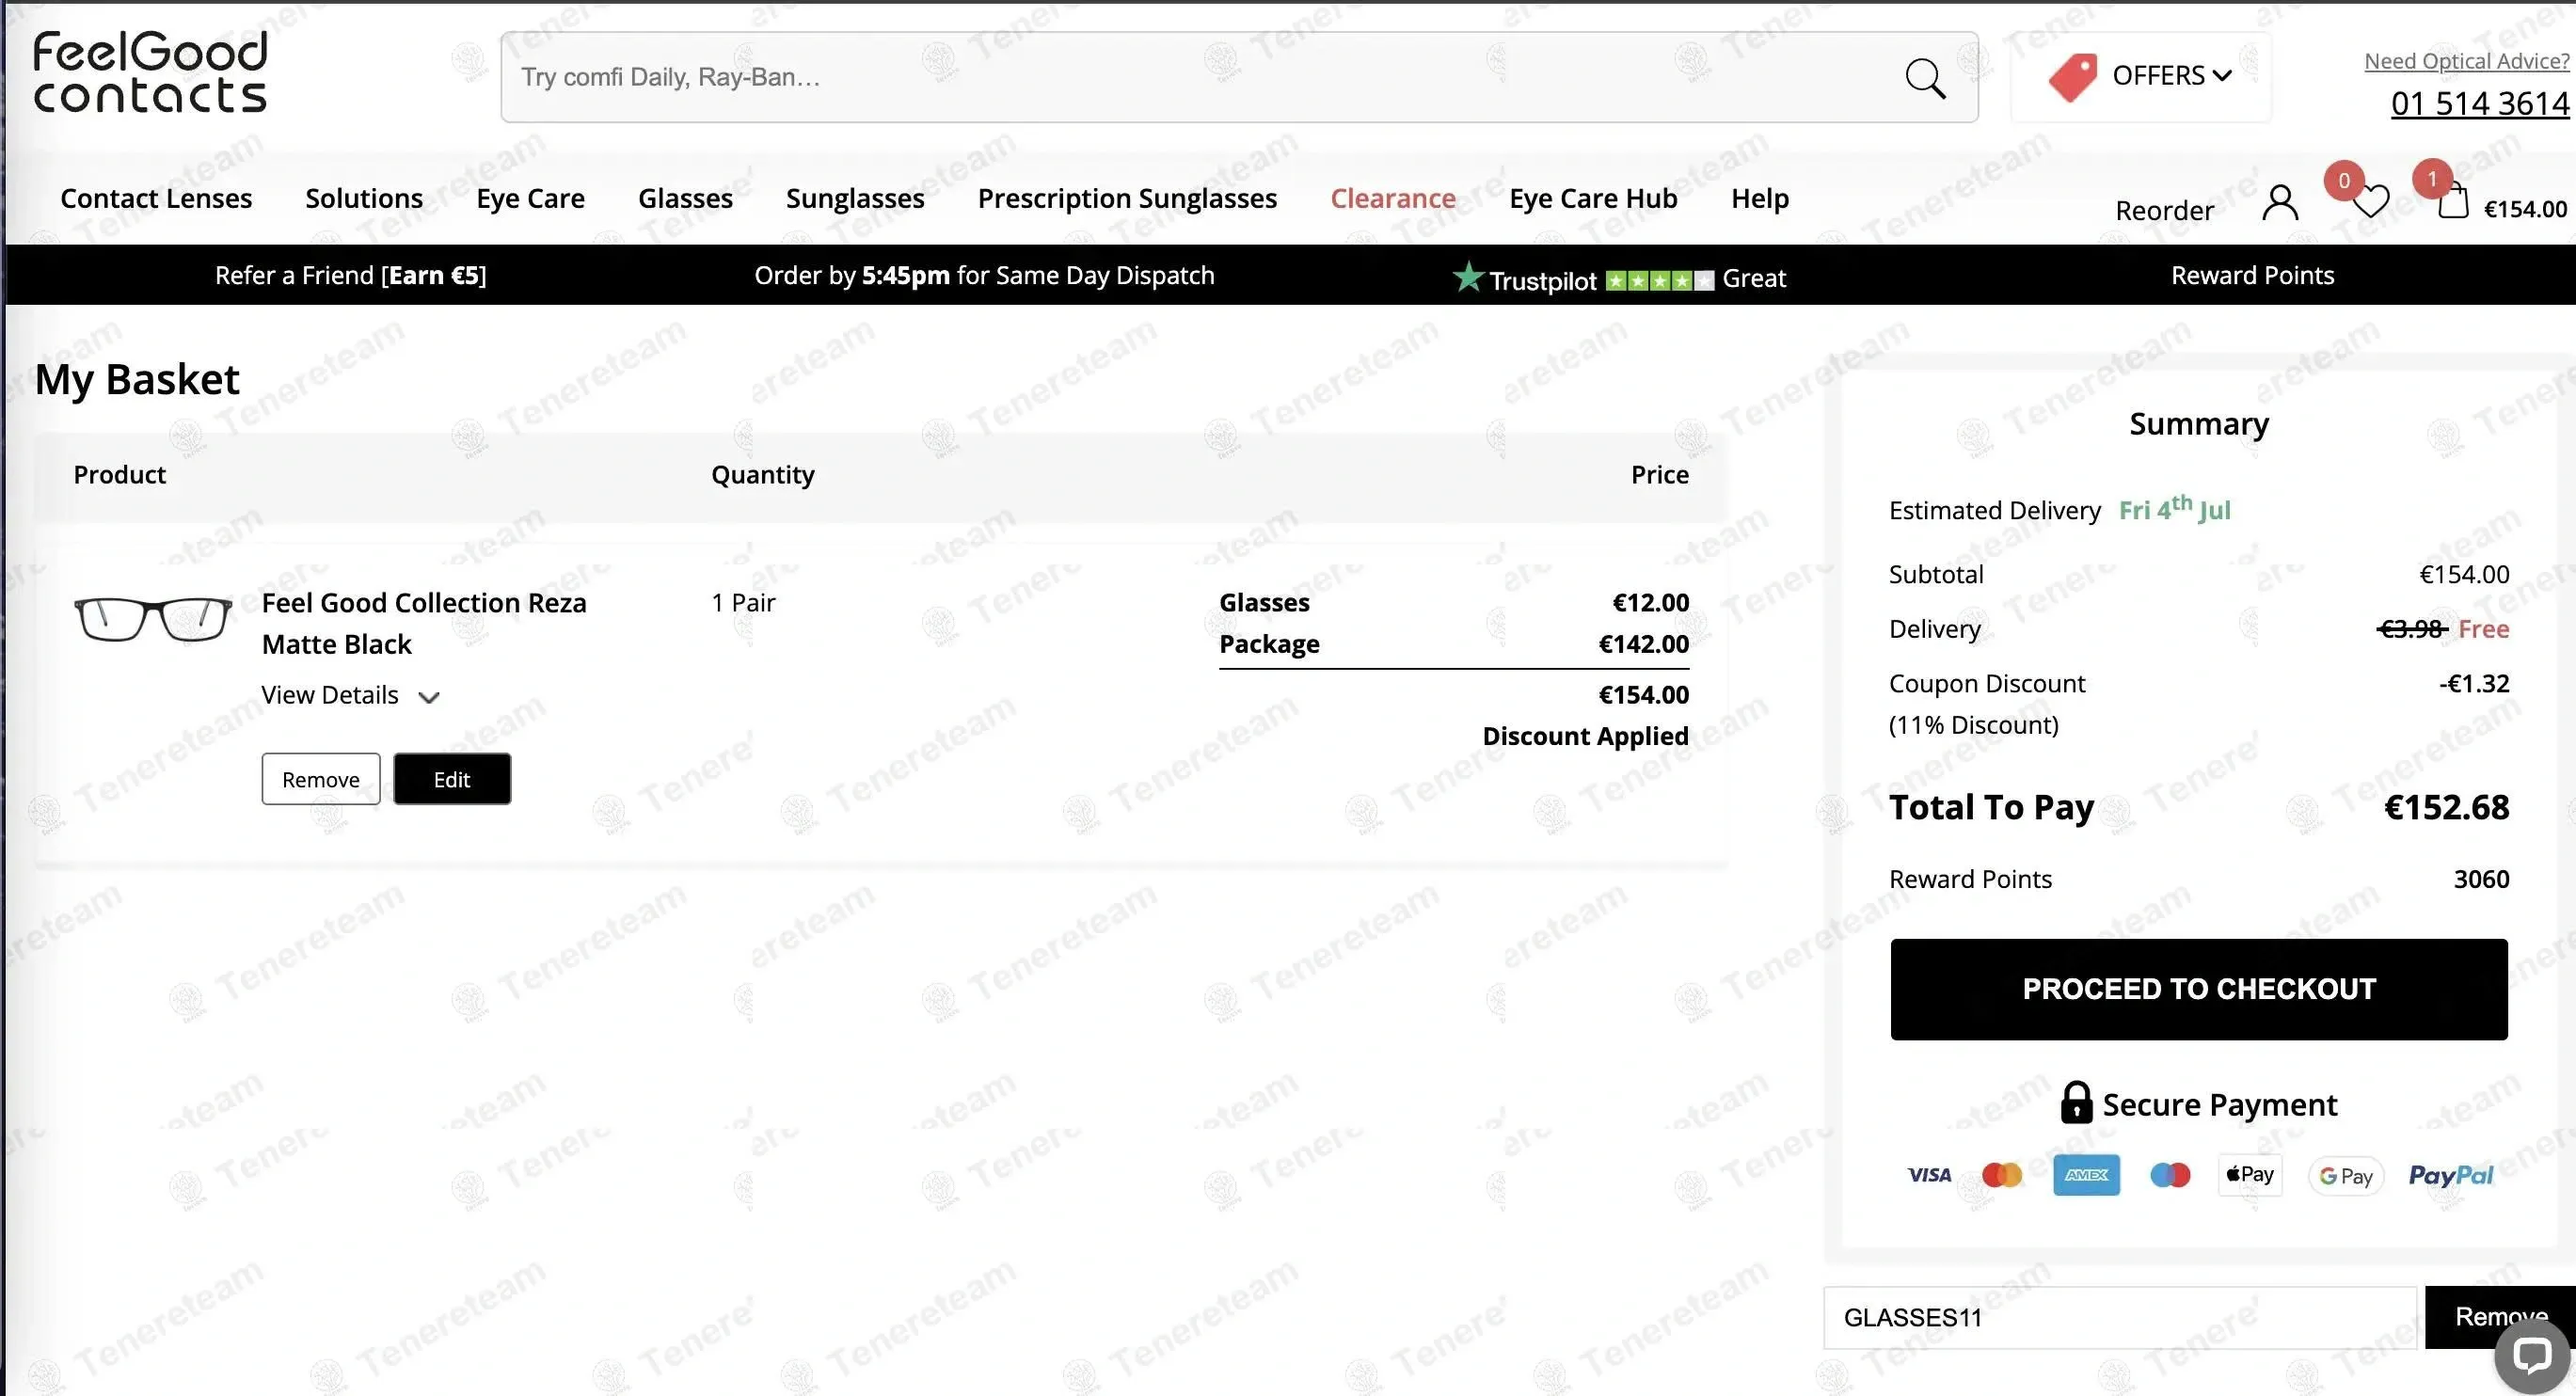The image size is (2576, 1396).
Task: Click the 'Free' delivery text
Action: pos(2484,629)
